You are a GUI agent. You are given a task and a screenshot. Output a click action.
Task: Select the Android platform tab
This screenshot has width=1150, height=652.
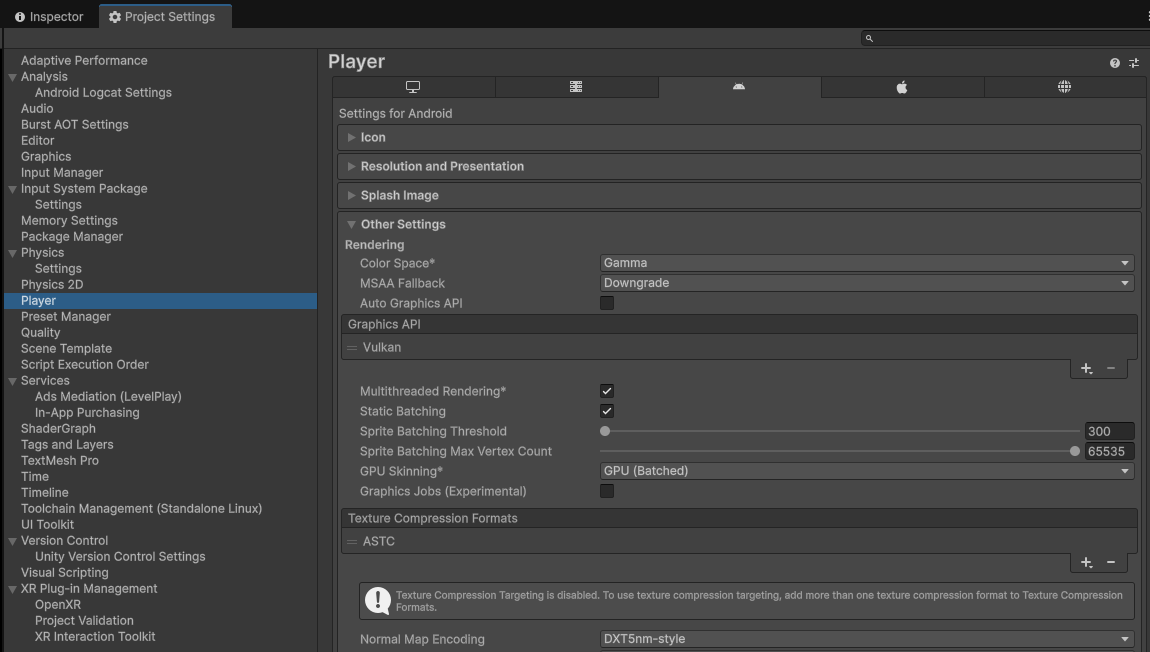[739, 87]
